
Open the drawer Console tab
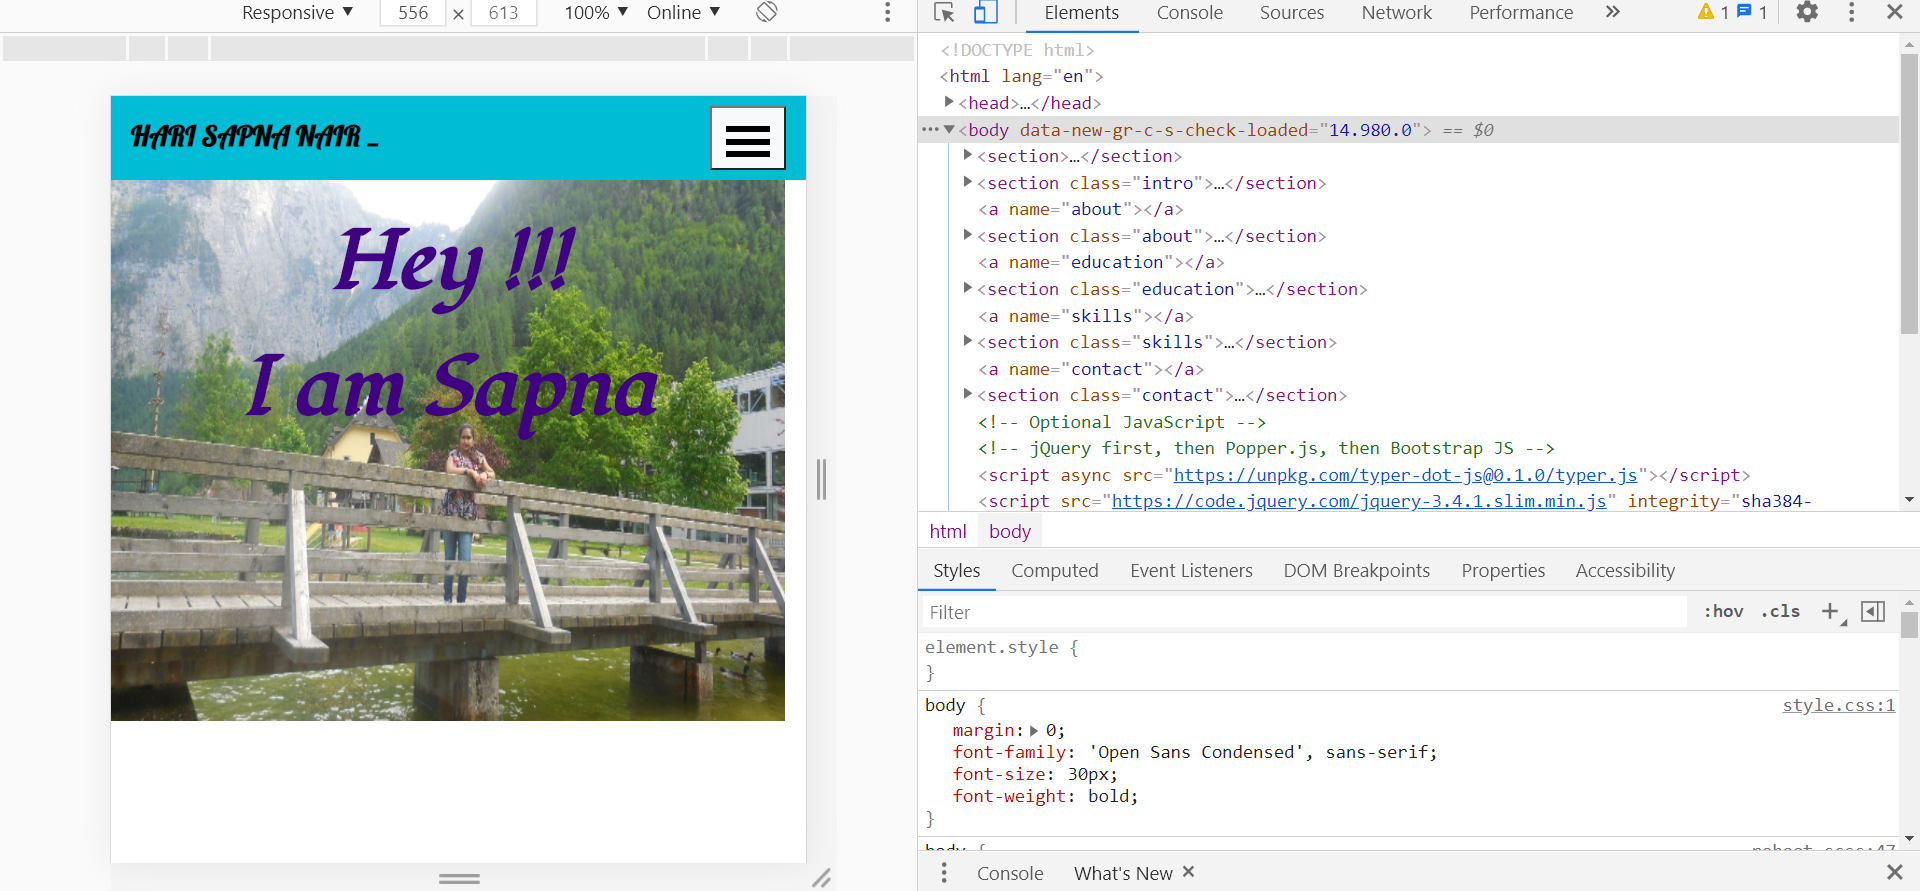click(x=1010, y=873)
